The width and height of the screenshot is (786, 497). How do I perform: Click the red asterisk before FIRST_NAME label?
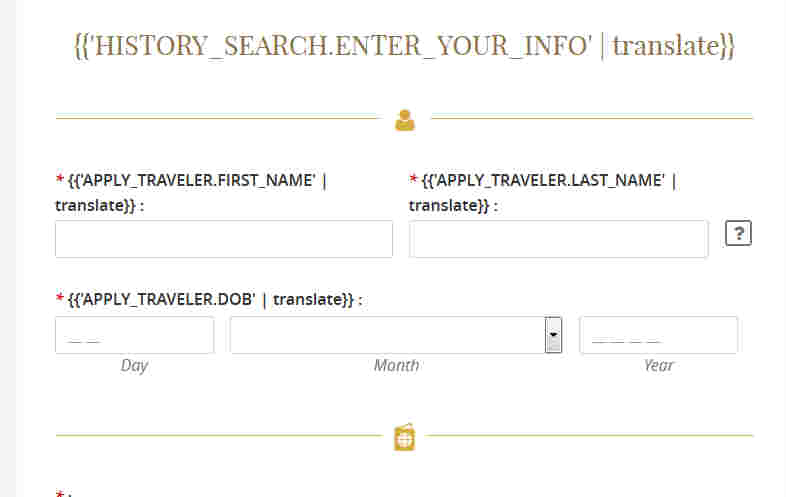pos(60,179)
